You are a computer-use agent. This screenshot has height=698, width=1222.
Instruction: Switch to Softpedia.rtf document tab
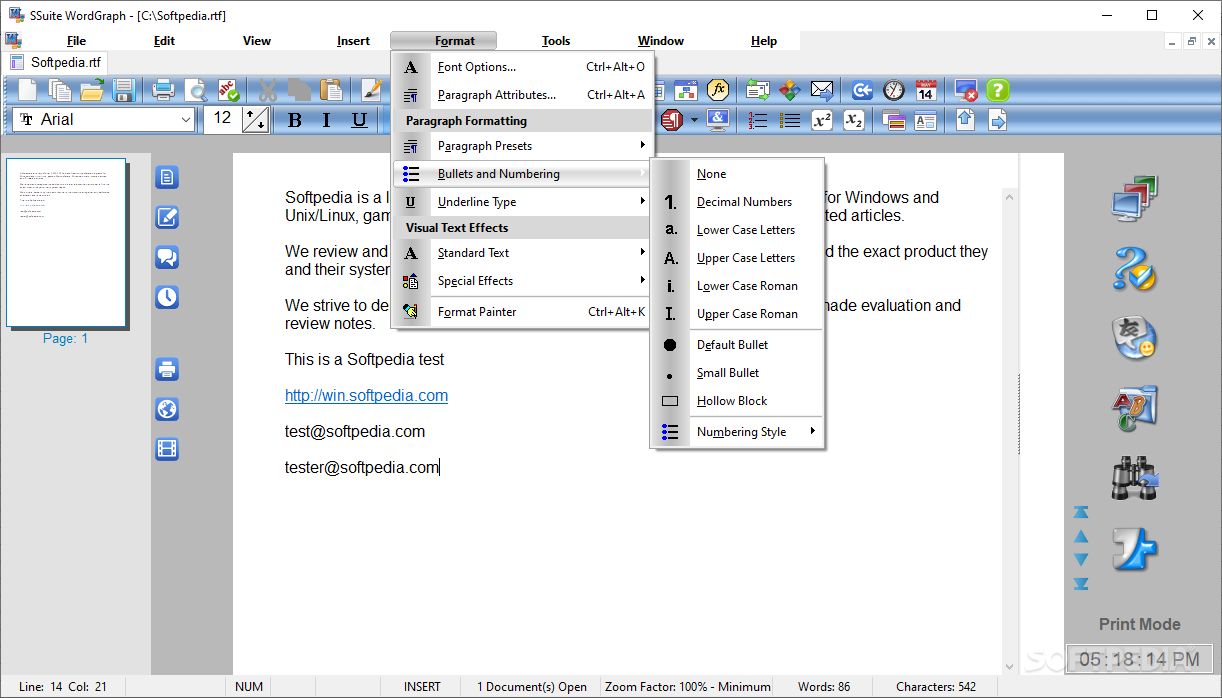pos(56,62)
